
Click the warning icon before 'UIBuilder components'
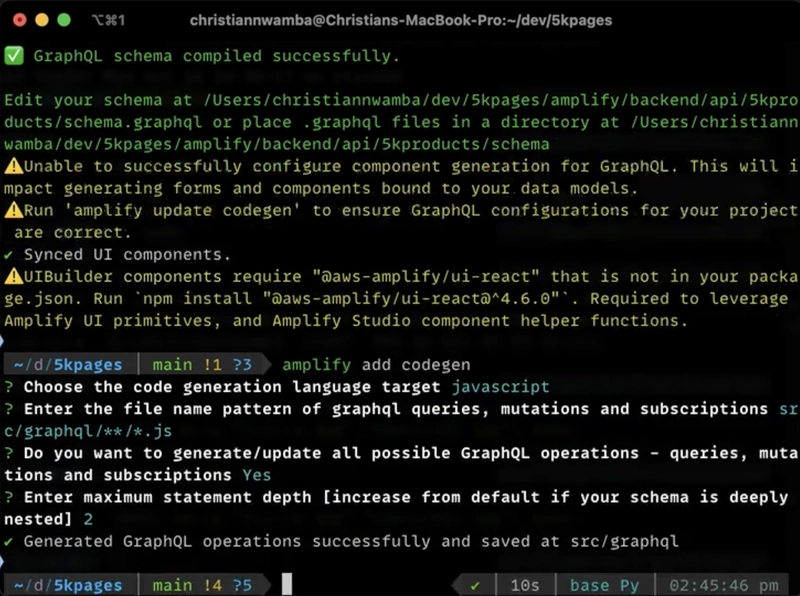click(14, 276)
